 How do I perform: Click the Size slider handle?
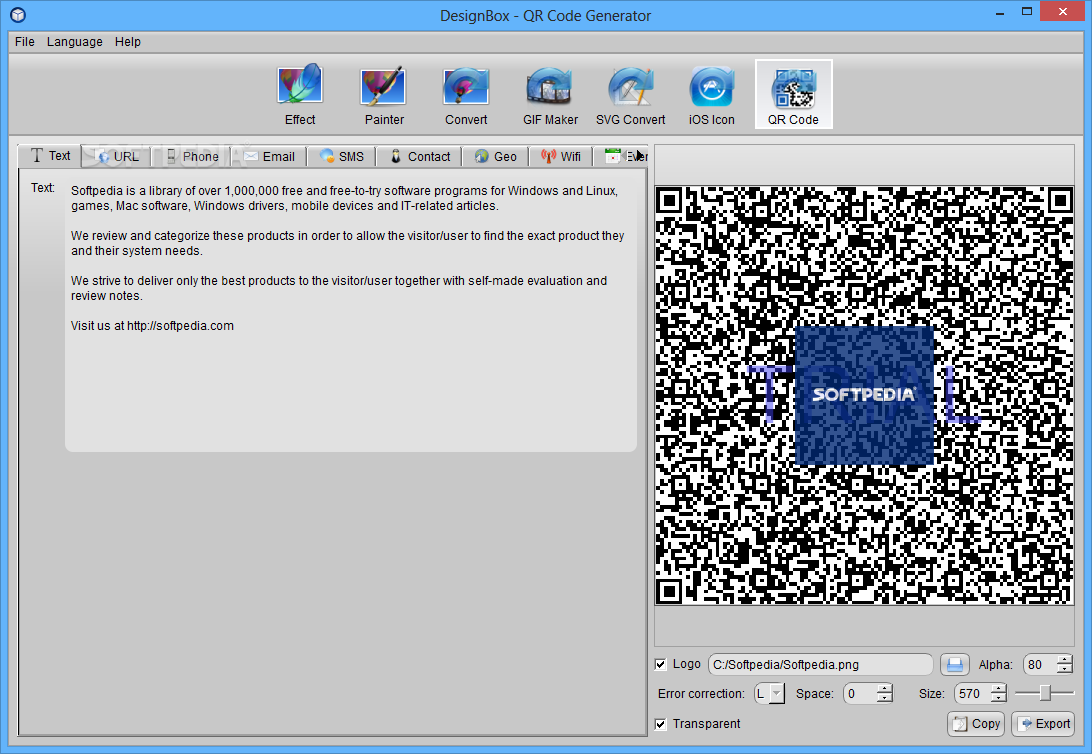(x=1045, y=693)
